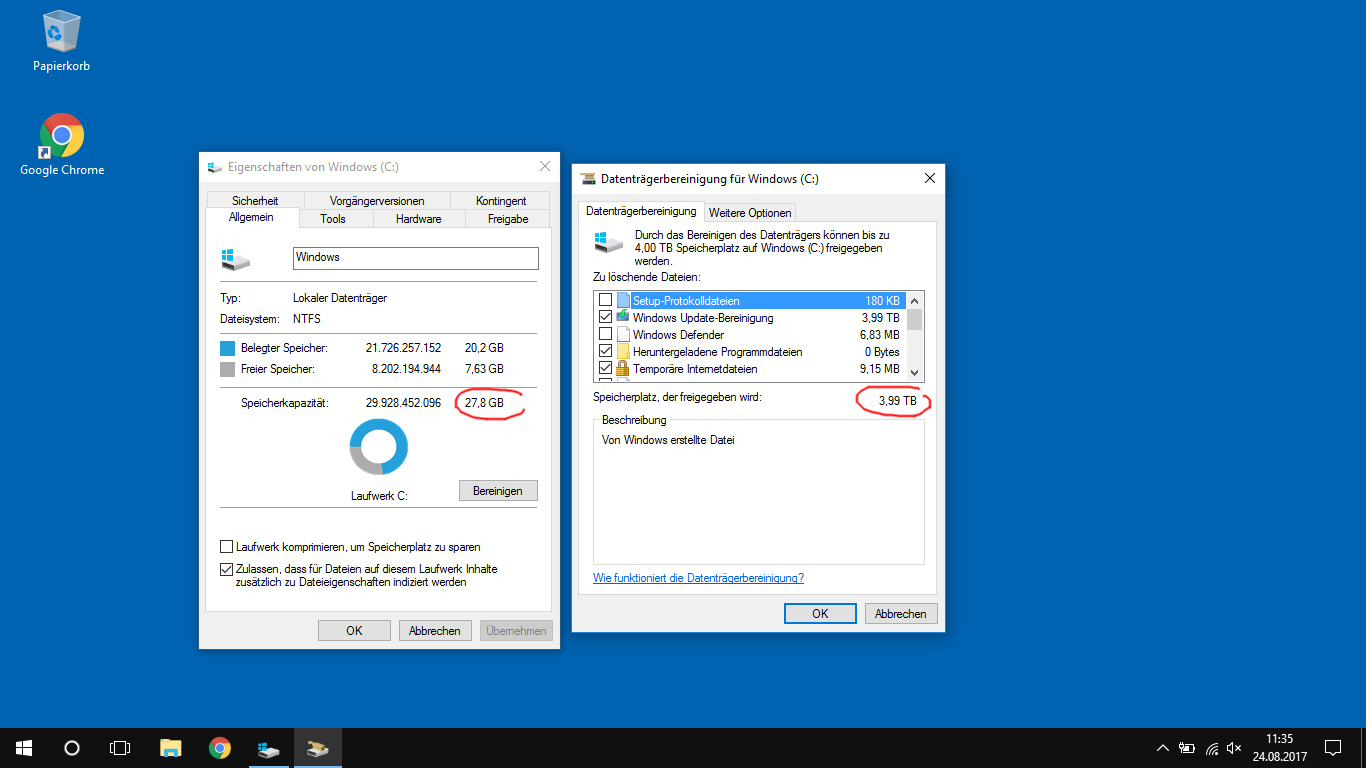Click the Windows Update-Bereinigung icon

coord(624,318)
